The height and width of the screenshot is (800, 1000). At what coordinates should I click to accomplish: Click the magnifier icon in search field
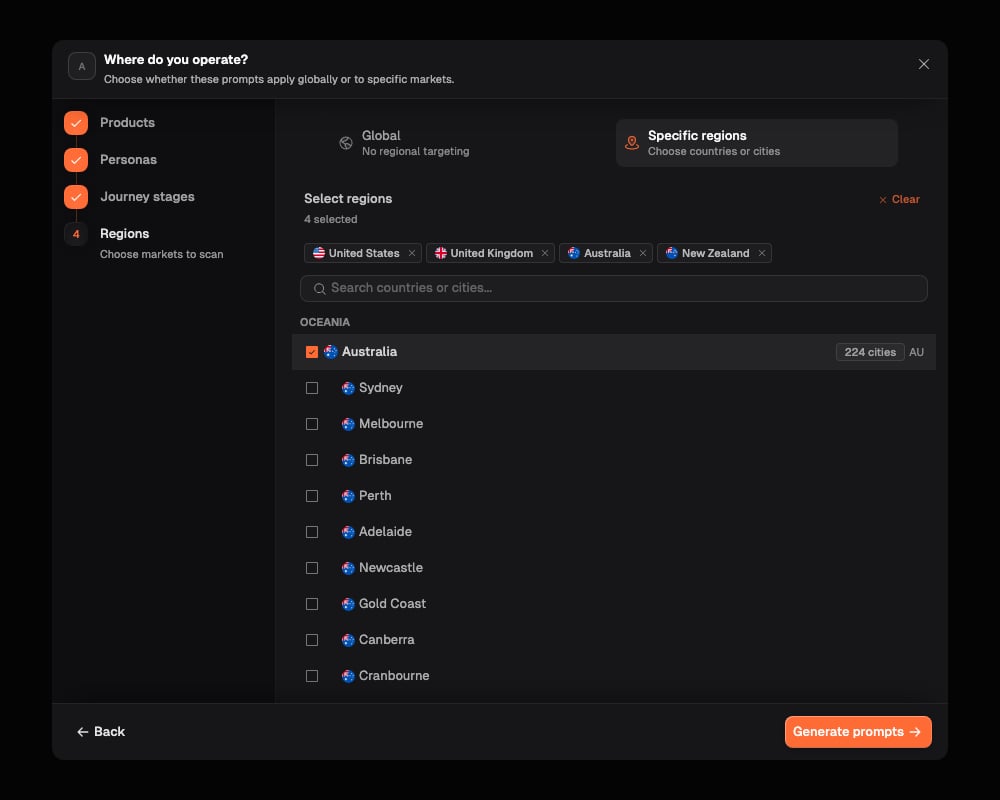pyautogui.click(x=320, y=288)
